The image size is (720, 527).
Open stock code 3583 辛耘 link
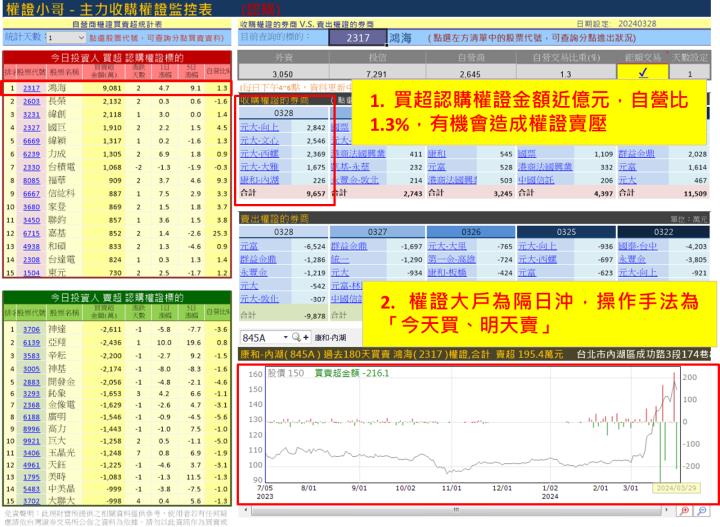(32, 356)
